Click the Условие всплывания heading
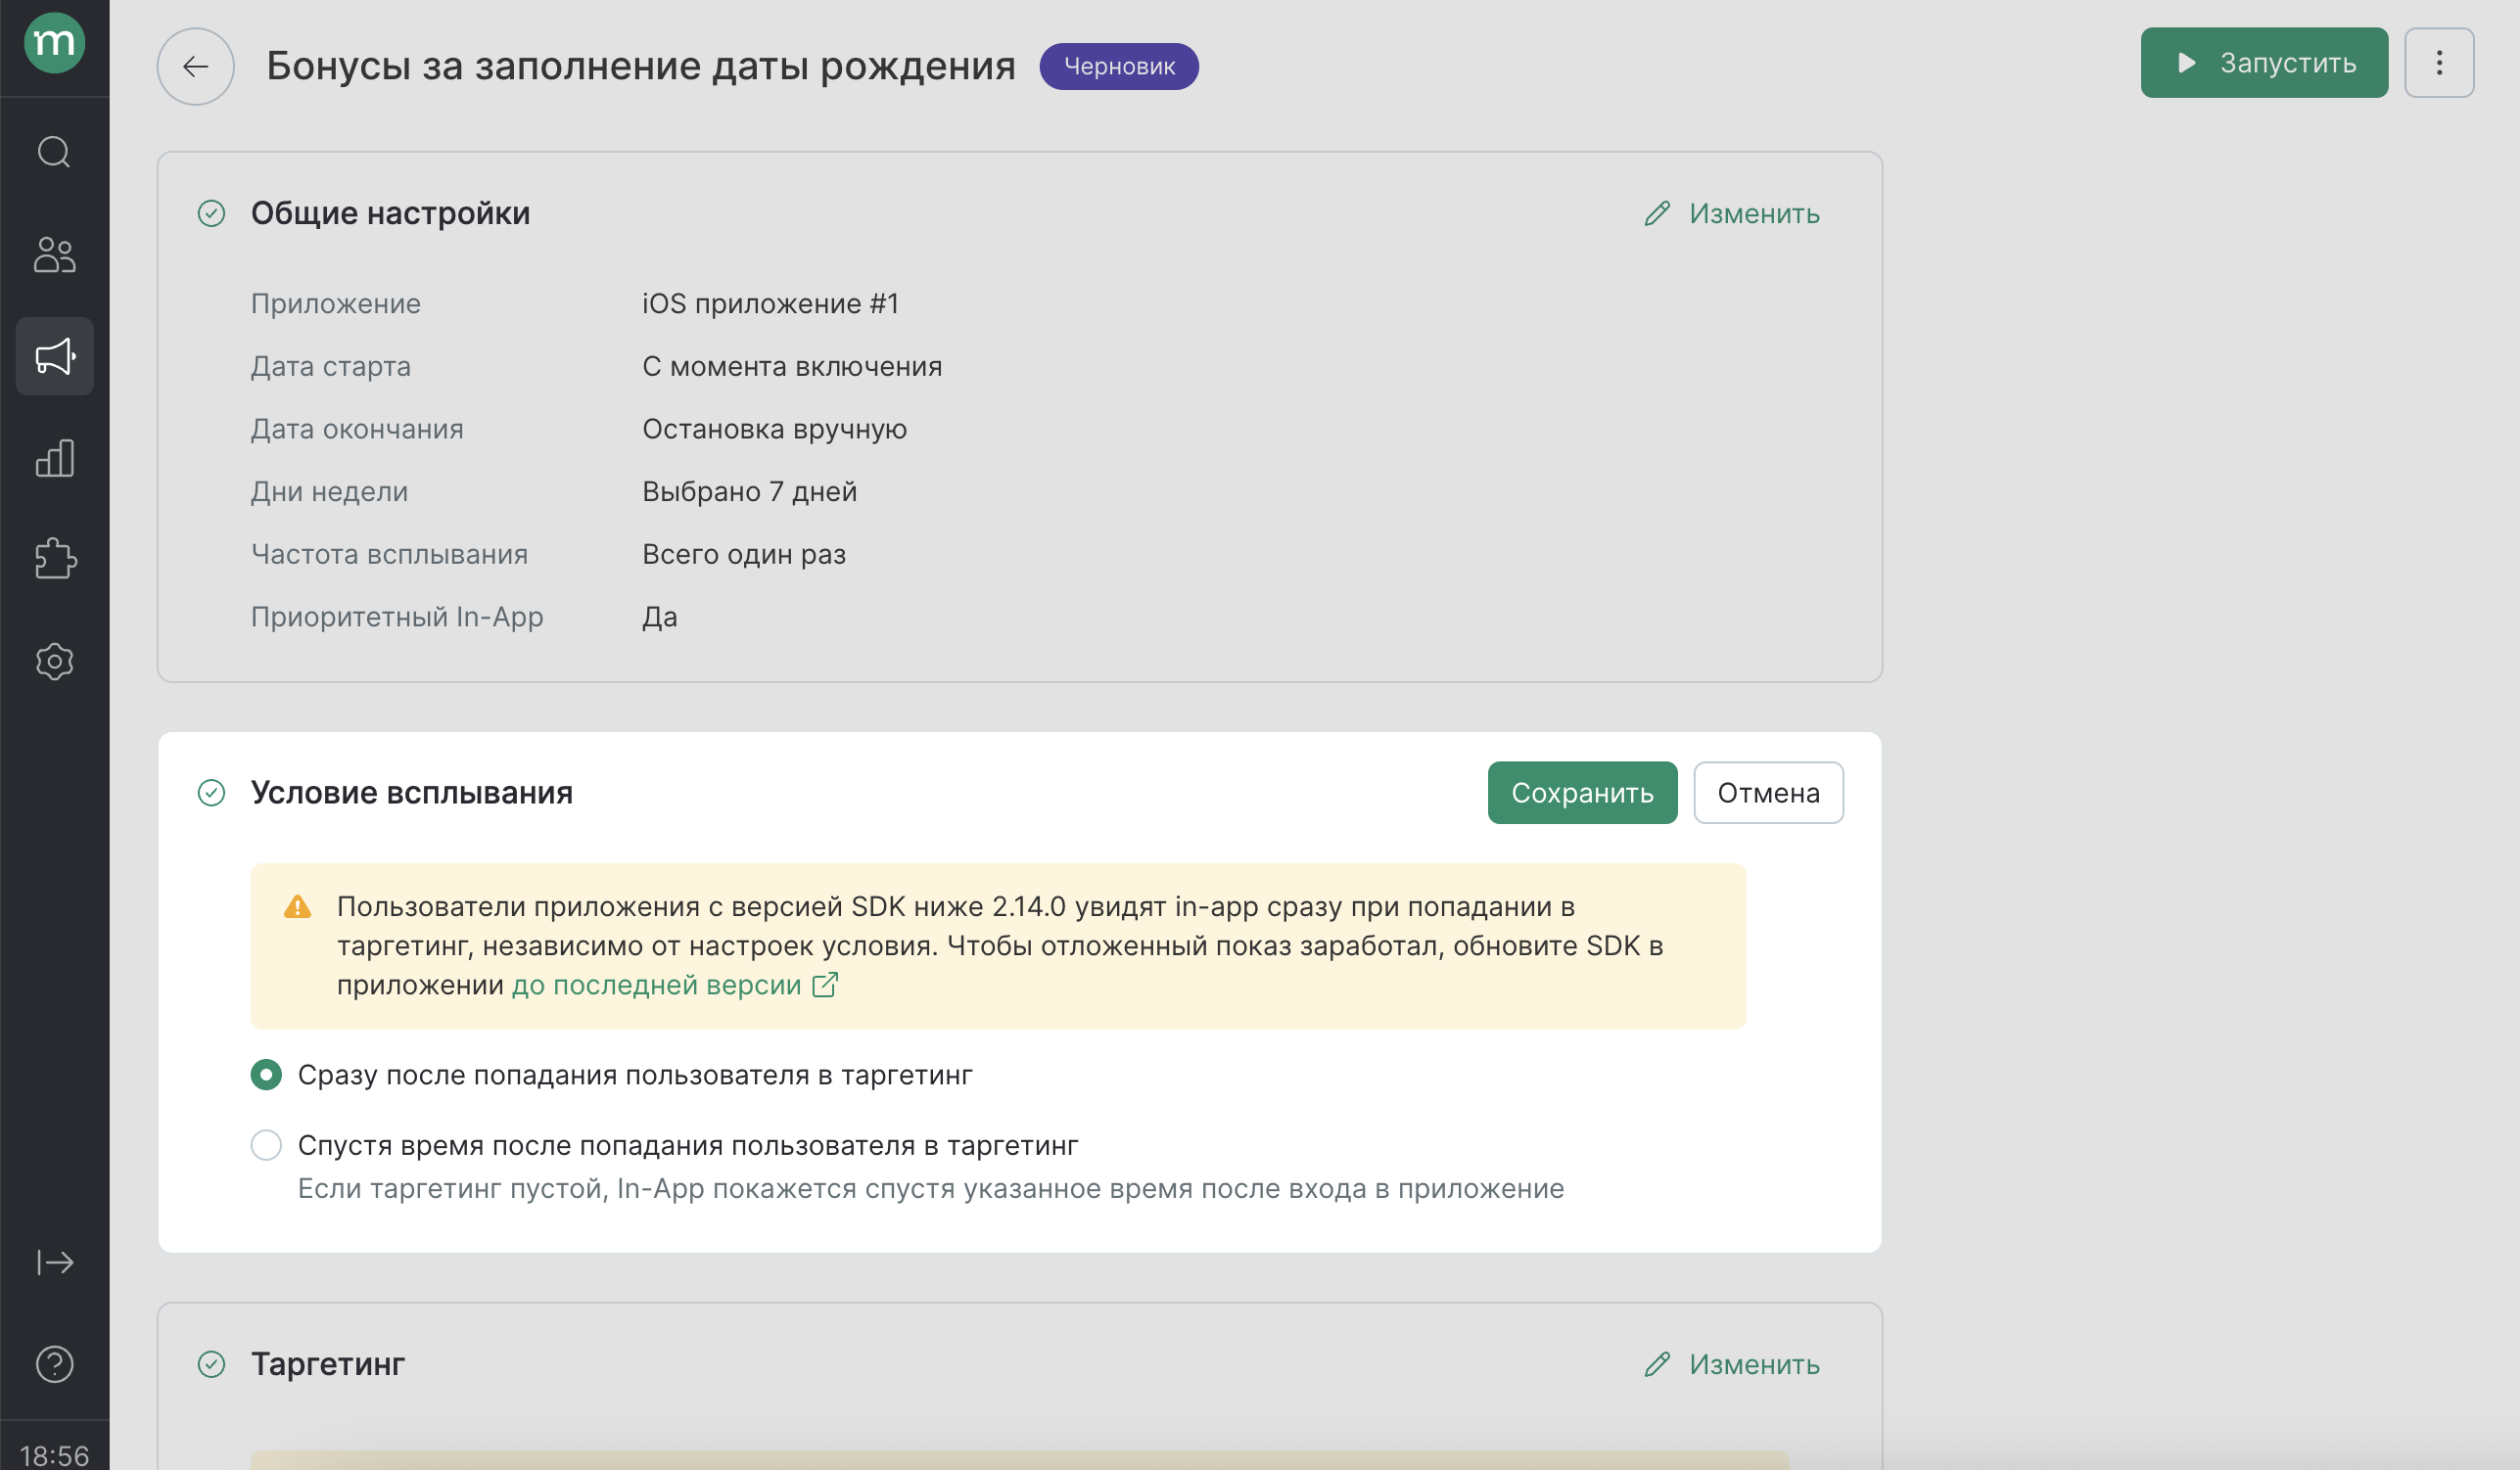The height and width of the screenshot is (1470, 2520). tap(411, 793)
